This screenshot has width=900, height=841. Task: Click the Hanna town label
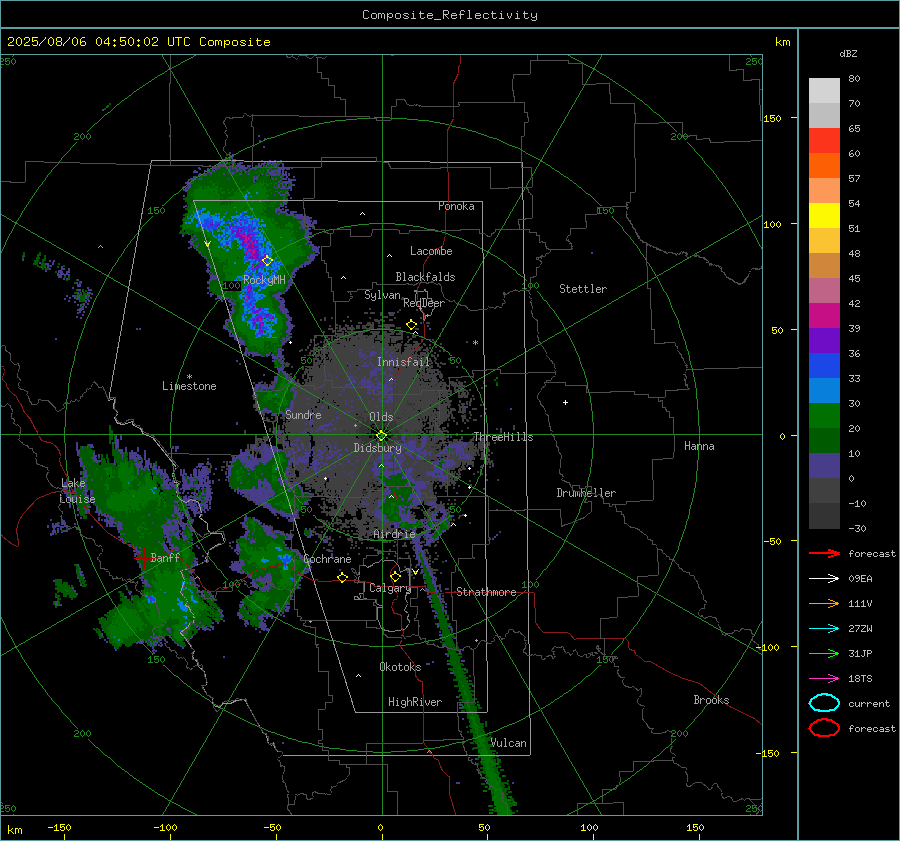click(x=699, y=446)
